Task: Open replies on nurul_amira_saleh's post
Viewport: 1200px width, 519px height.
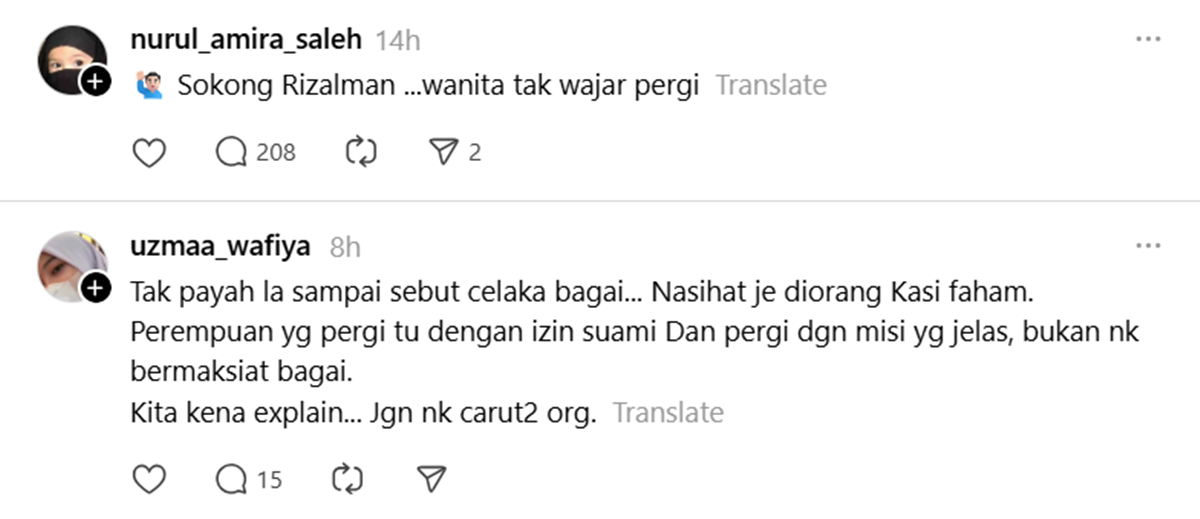Action: (232, 153)
